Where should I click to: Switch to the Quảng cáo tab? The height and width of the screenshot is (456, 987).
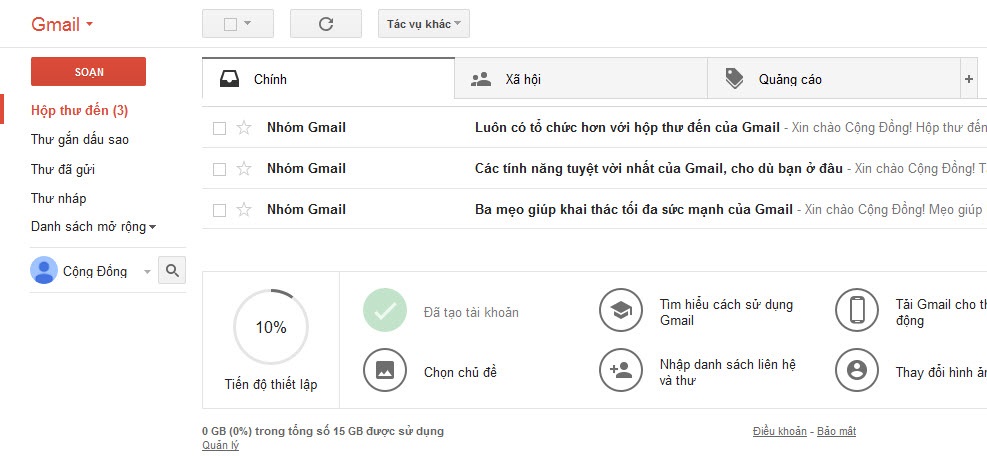pos(834,79)
